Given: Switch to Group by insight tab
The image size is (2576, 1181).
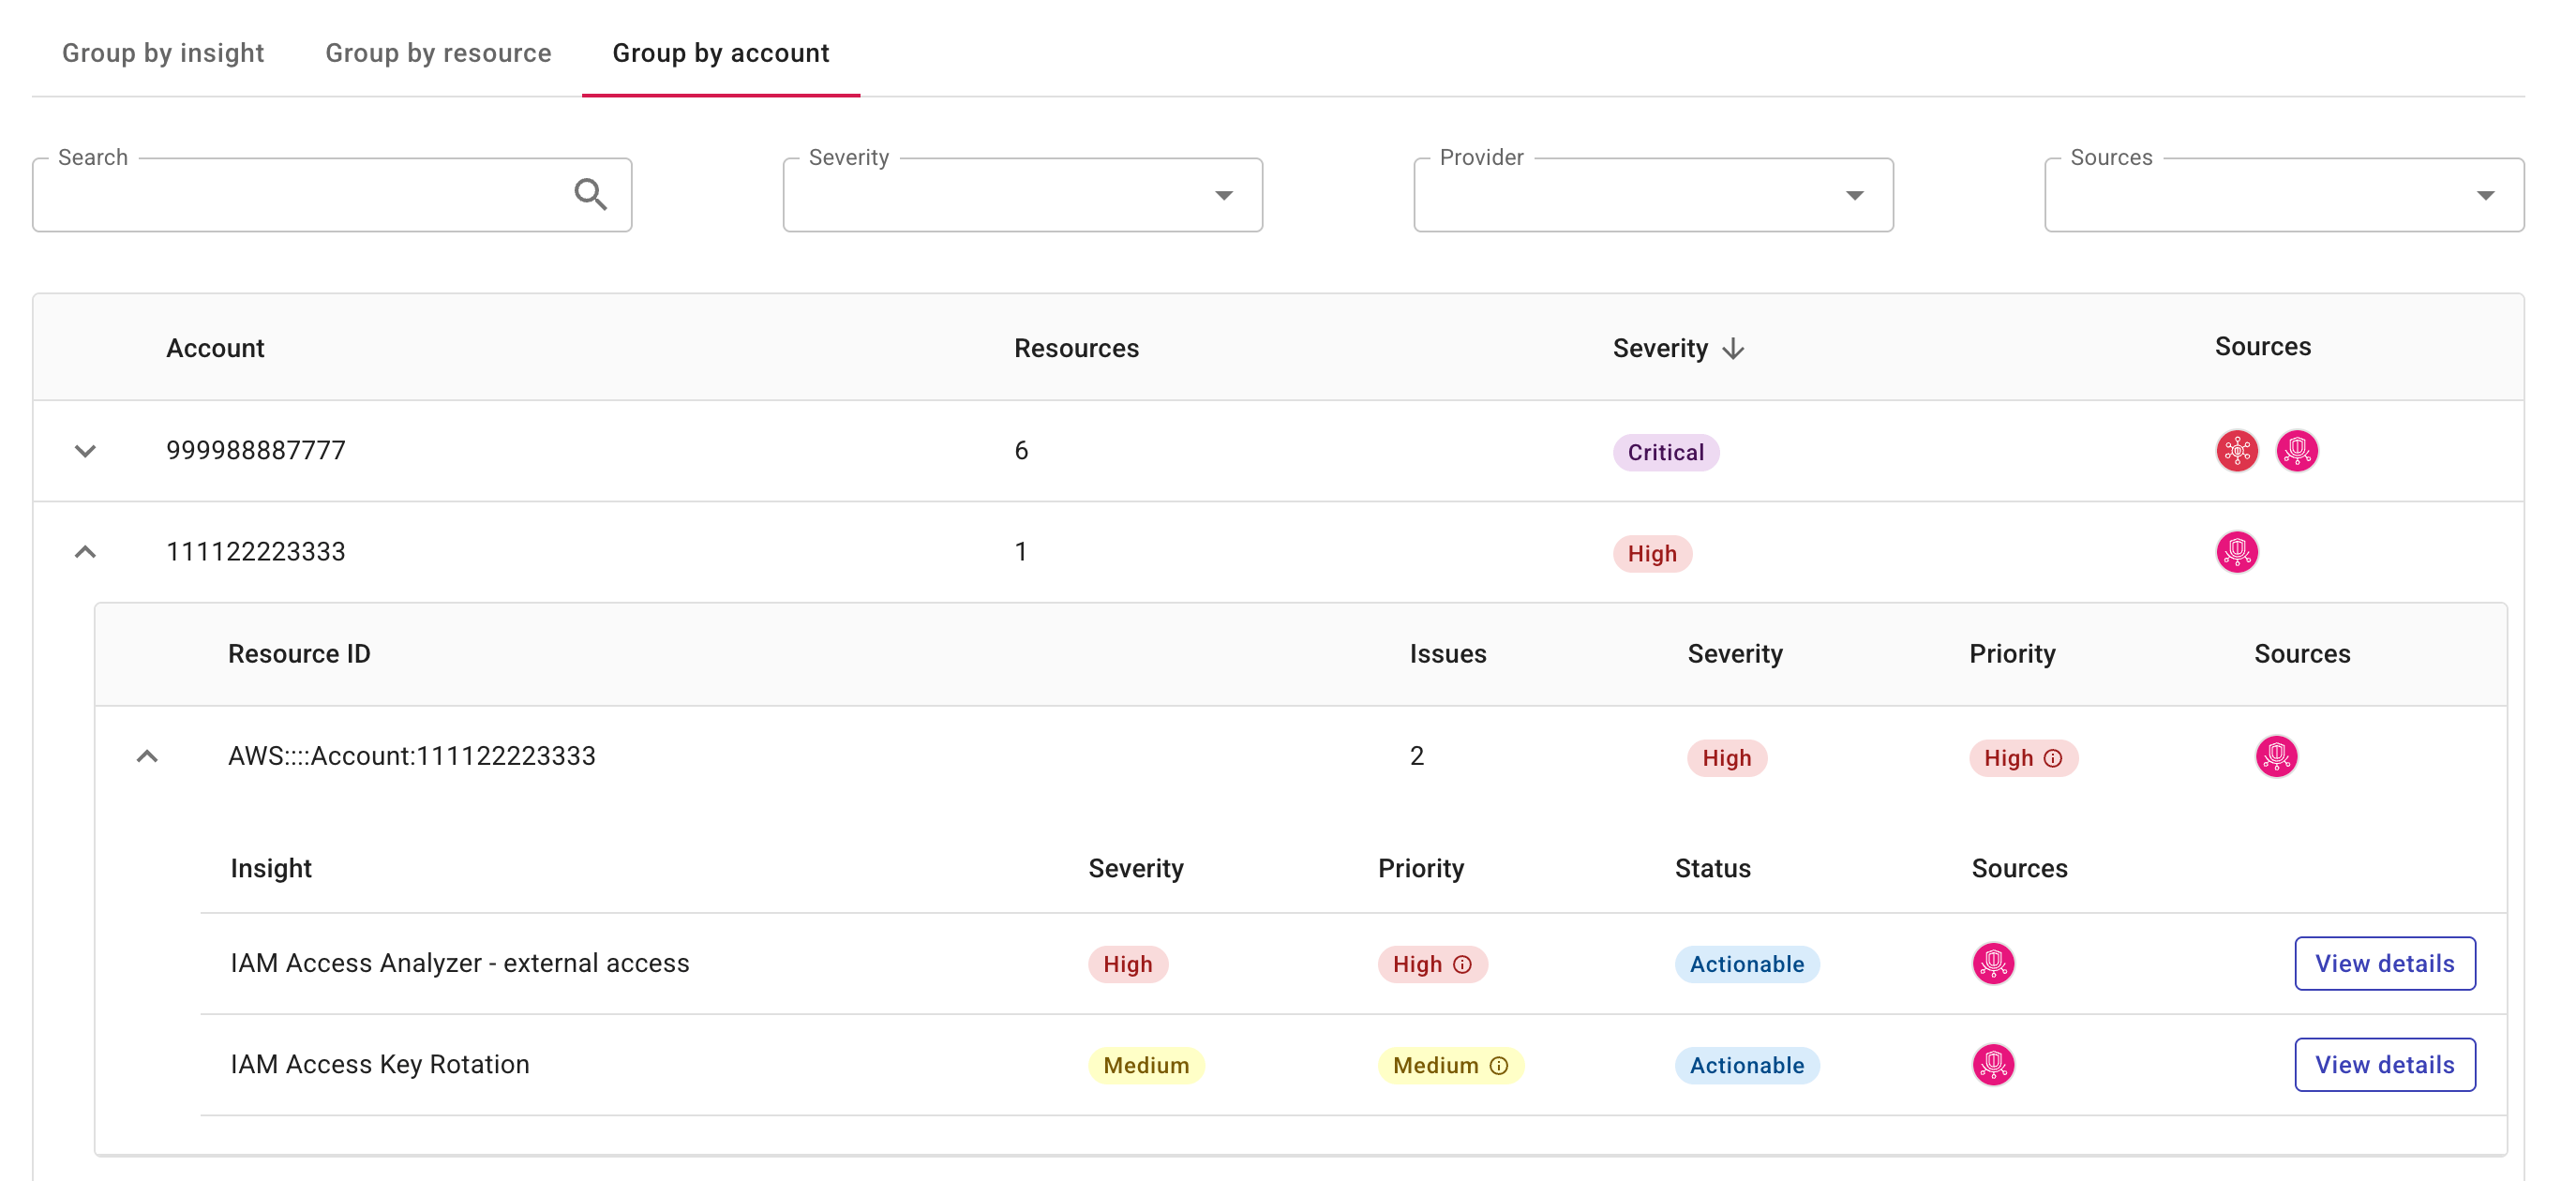Looking at the screenshot, I should pyautogui.click(x=163, y=53).
